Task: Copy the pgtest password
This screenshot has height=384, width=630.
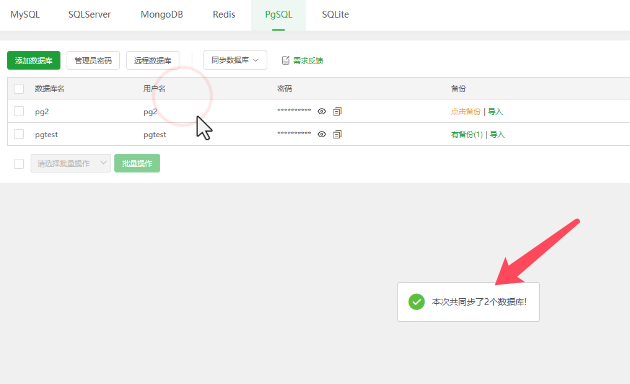Action: coord(338,134)
